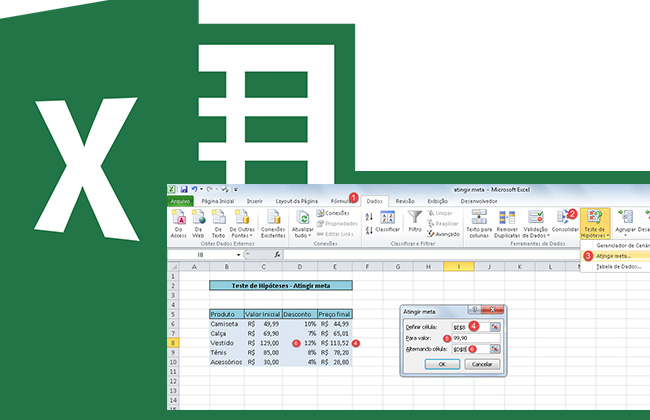This screenshot has height=420, width=650.
Task: Focus the Para valor field
Action: pos(476,338)
